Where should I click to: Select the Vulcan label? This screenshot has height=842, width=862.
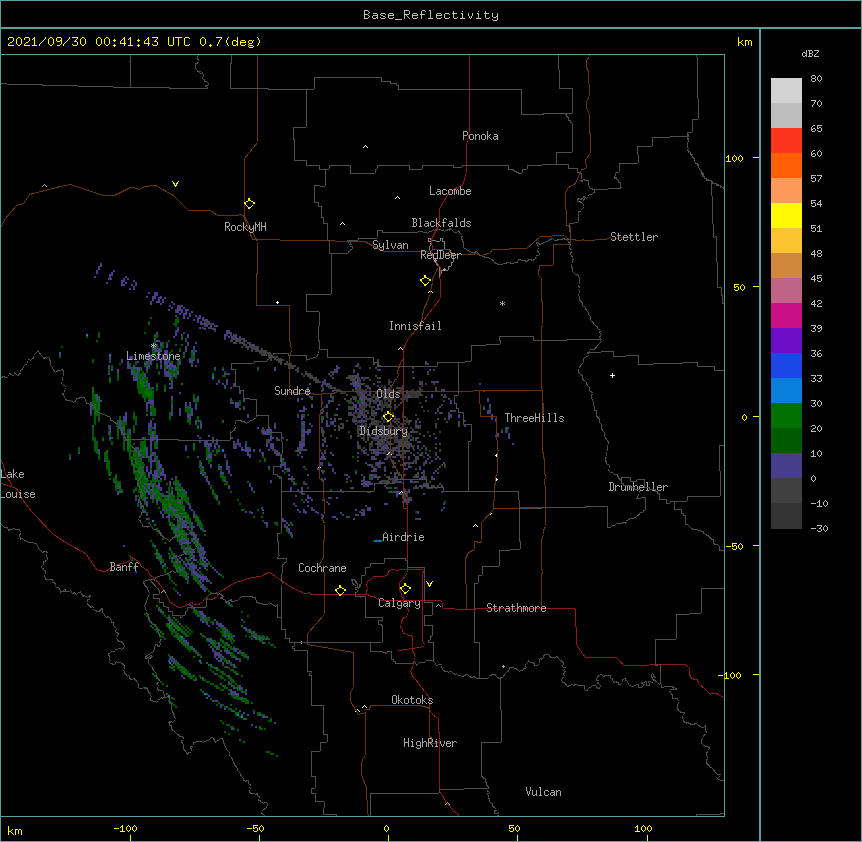coord(543,792)
